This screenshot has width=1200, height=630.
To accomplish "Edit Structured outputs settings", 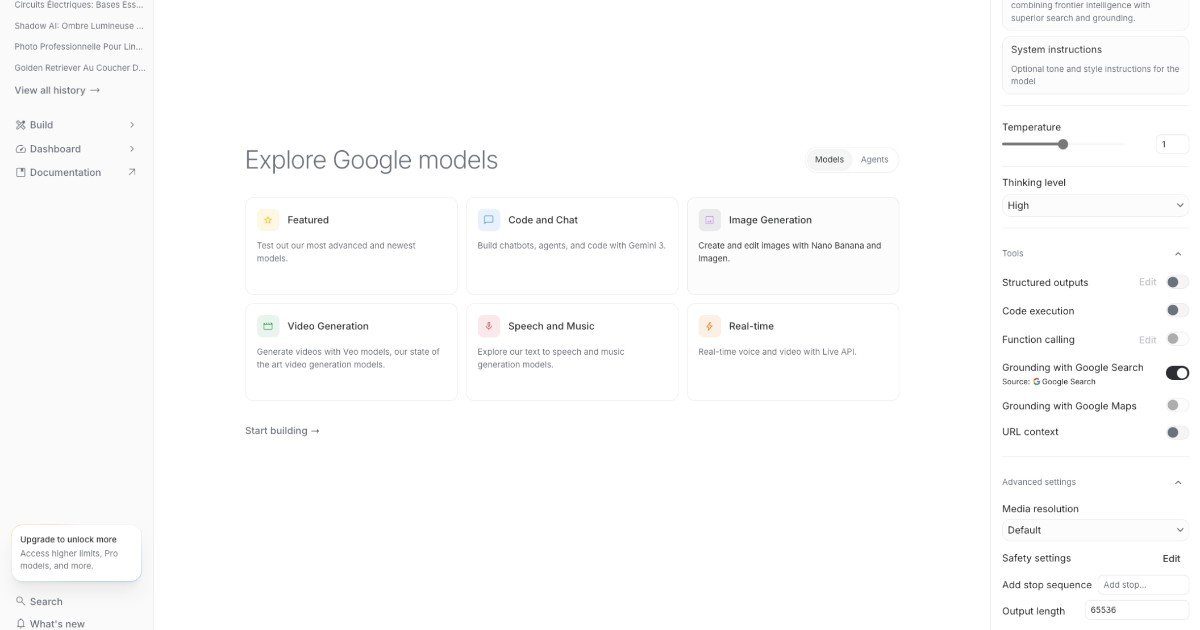I will [1148, 282].
